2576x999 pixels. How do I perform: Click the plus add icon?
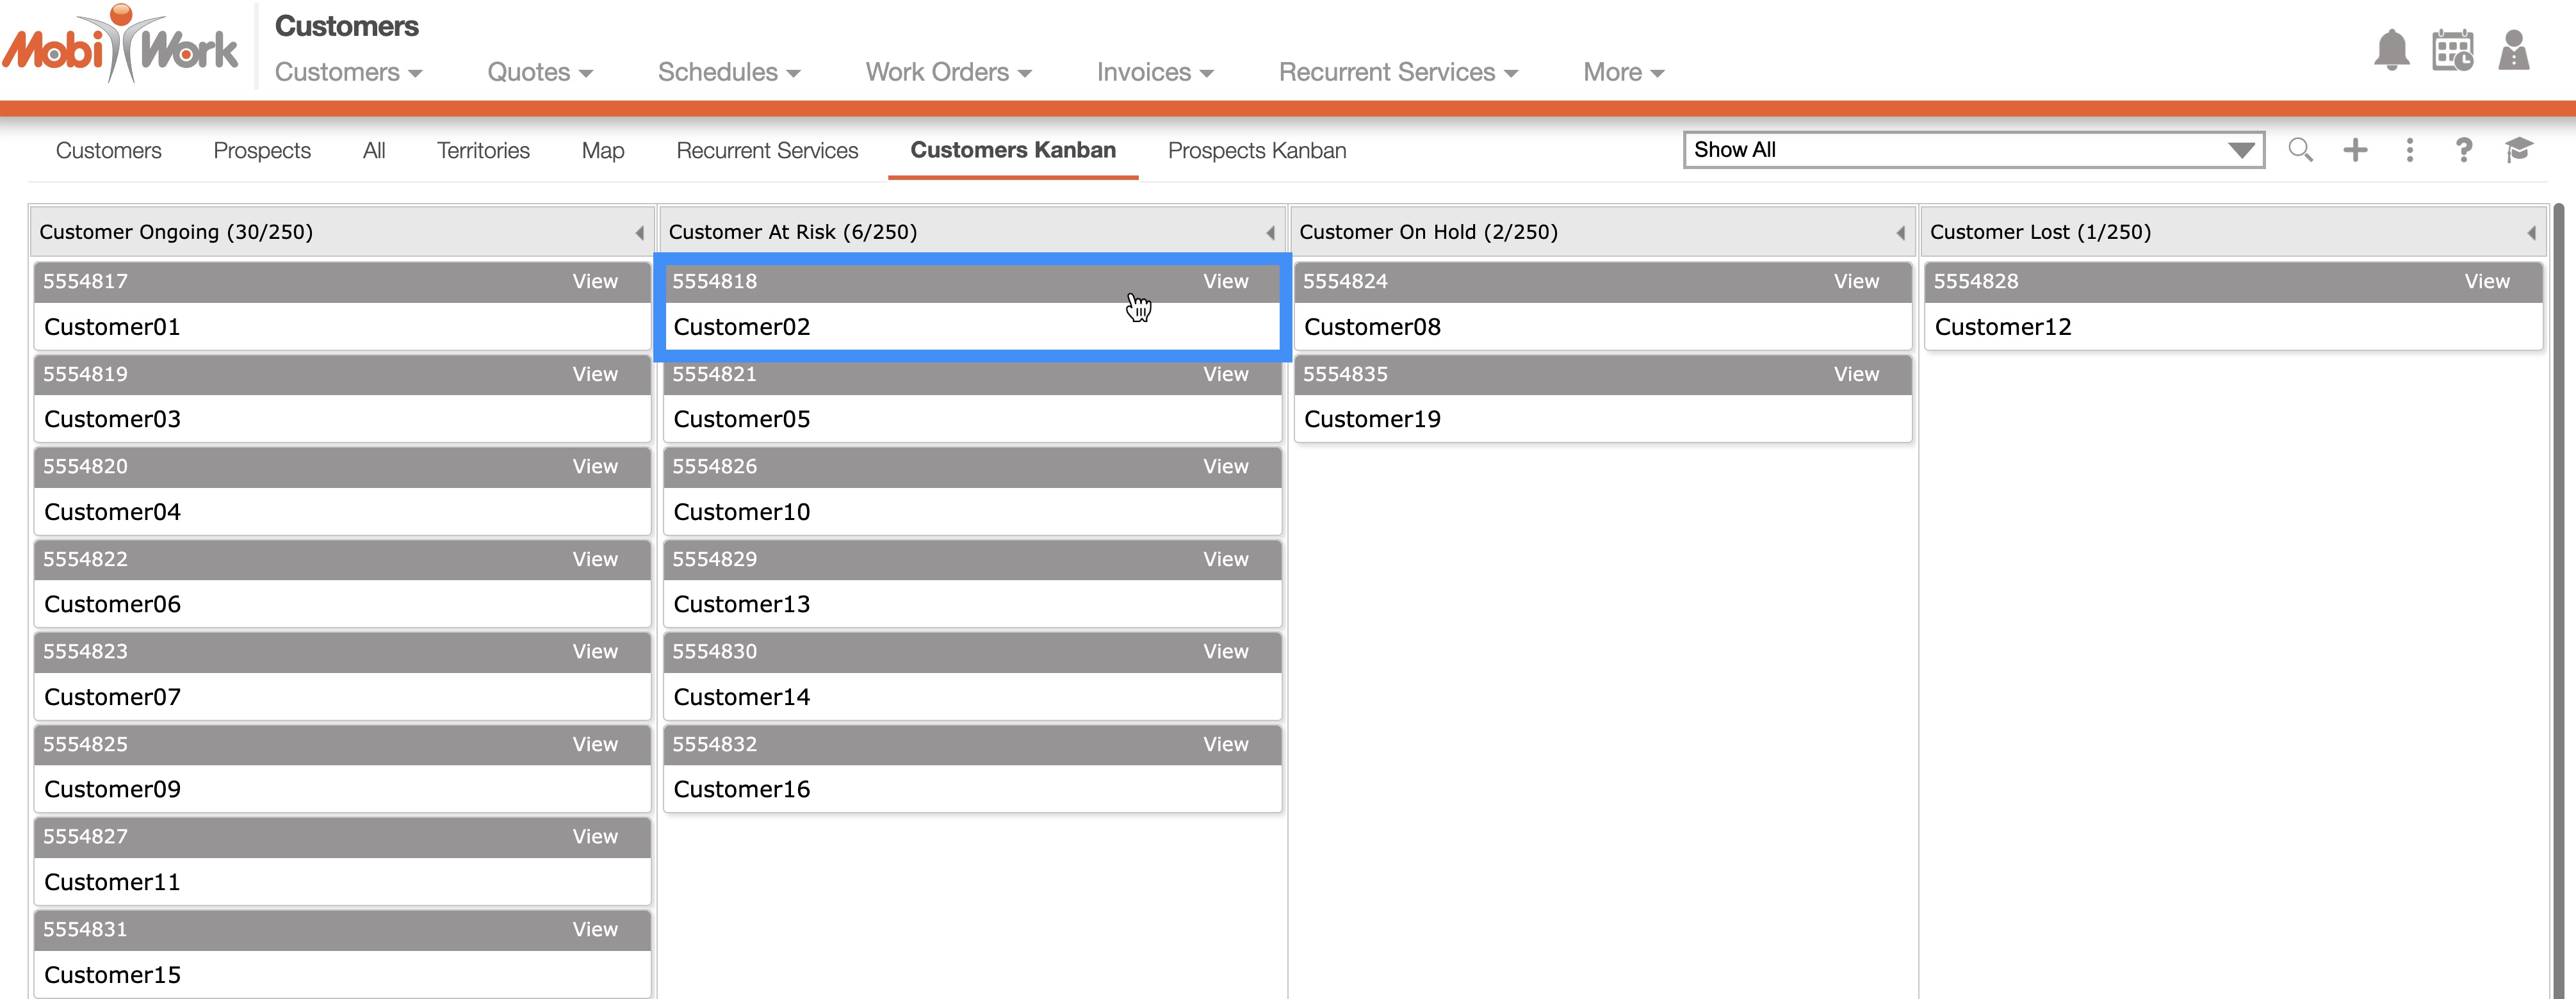pos(2355,150)
